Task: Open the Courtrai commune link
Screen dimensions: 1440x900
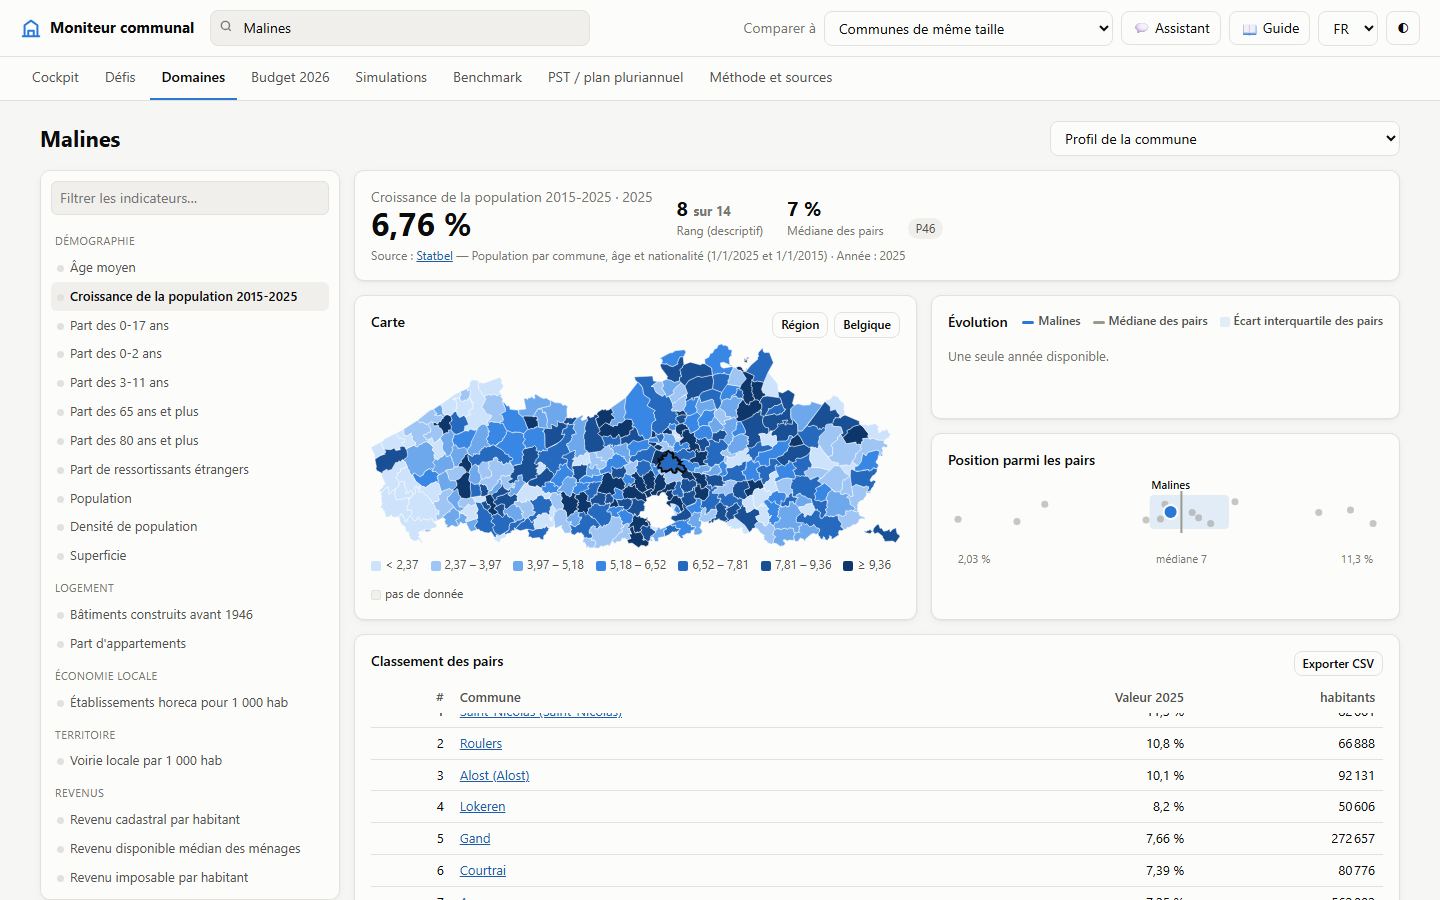Action: tap(483, 870)
